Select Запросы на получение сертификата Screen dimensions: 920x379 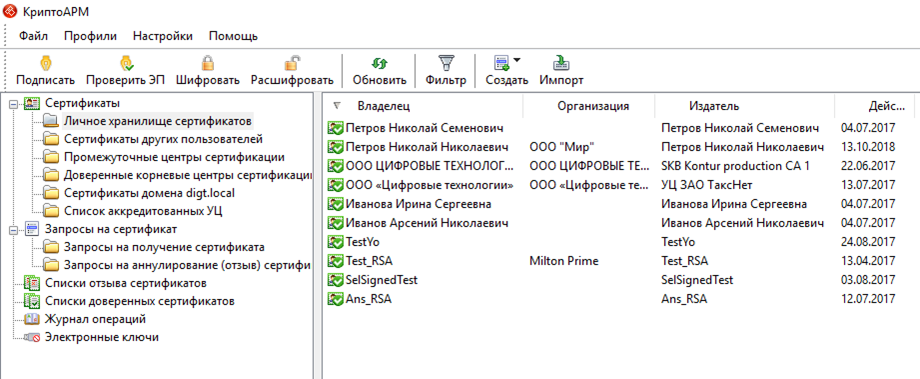164,247
